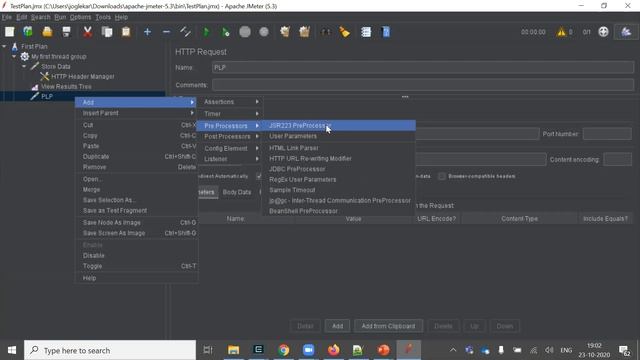The height and width of the screenshot is (360, 640).
Task: Choose BeanShell PreProcessor option
Action: pos(338,211)
